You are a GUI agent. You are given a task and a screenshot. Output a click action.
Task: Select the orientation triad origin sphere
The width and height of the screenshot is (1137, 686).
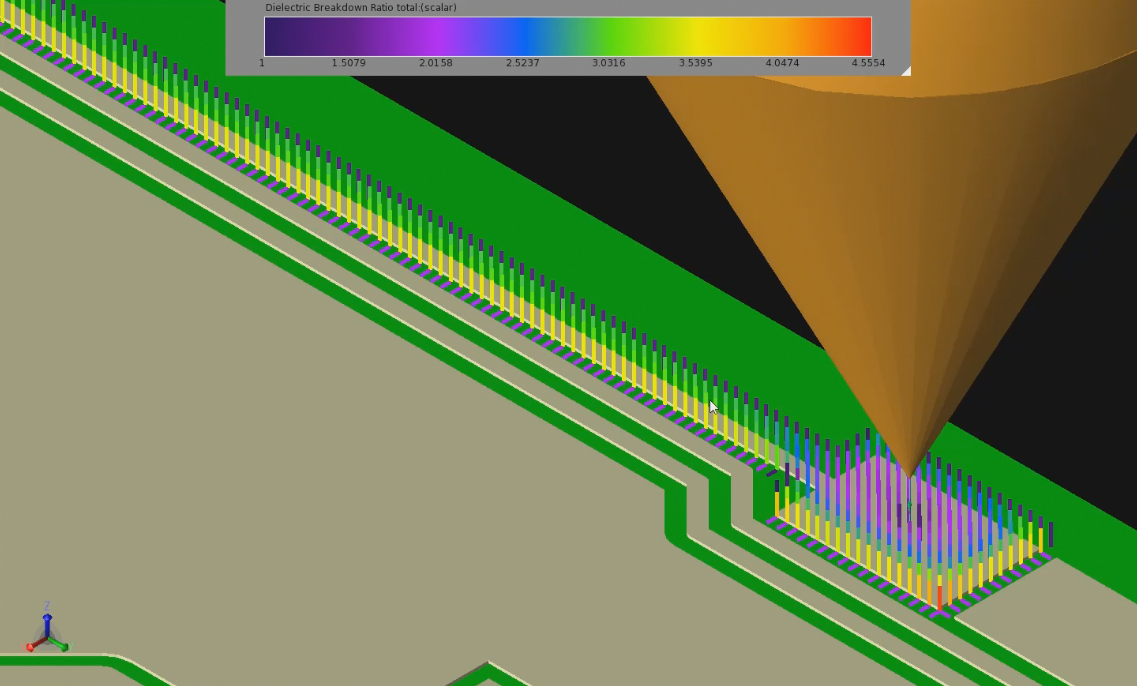[47, 637]
